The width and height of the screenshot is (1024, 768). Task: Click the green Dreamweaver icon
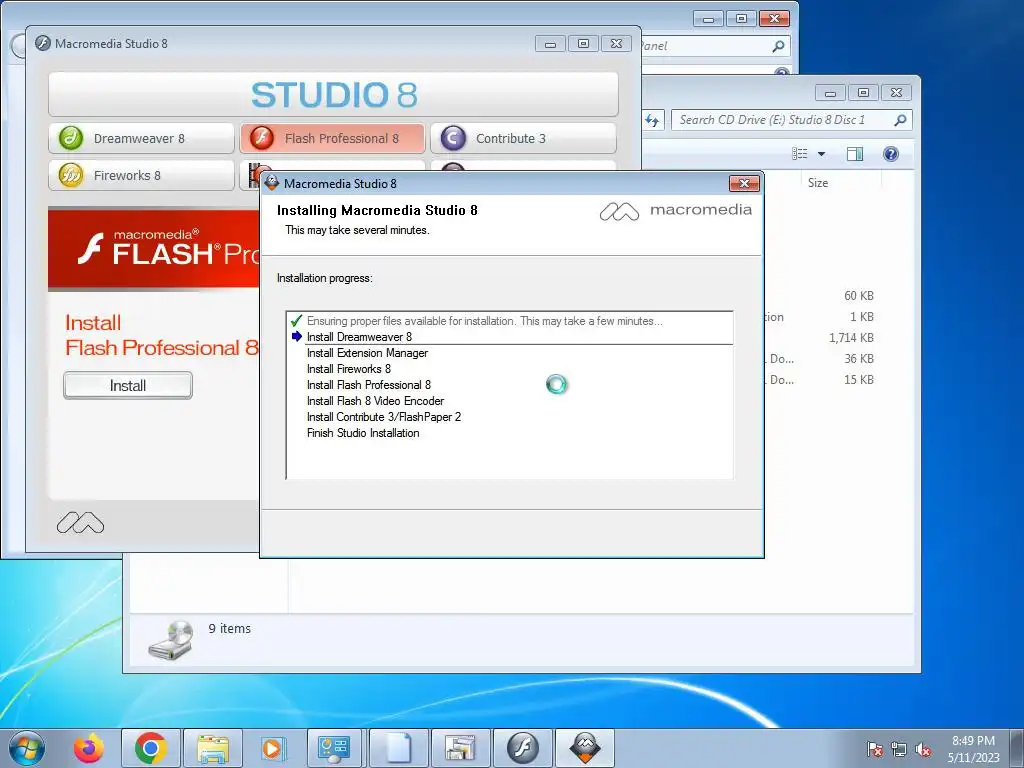[x=71, y=138]
